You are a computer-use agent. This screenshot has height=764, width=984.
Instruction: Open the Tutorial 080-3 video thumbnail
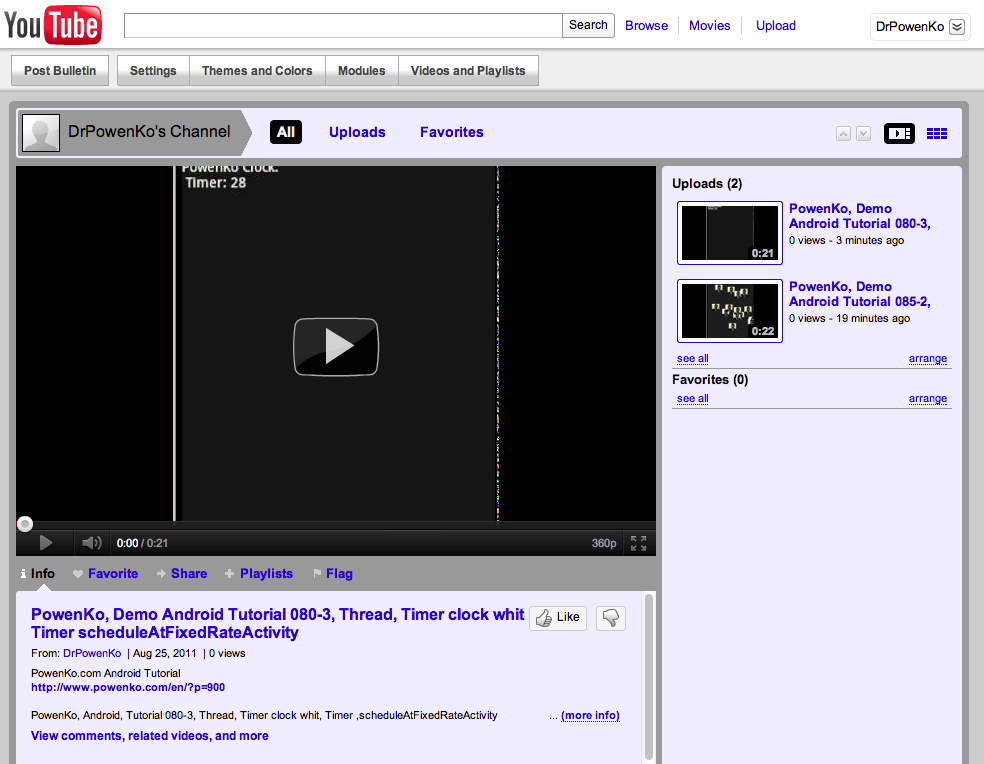(730, 233)
